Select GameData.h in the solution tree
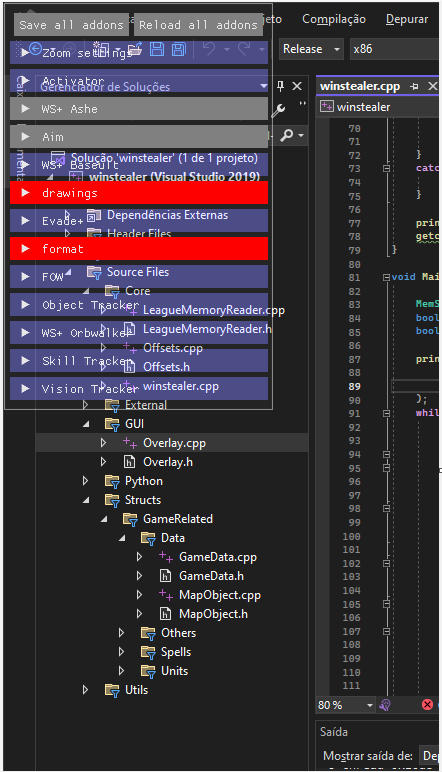This screenshot has height=772, width=442. (x=211, y=576)
